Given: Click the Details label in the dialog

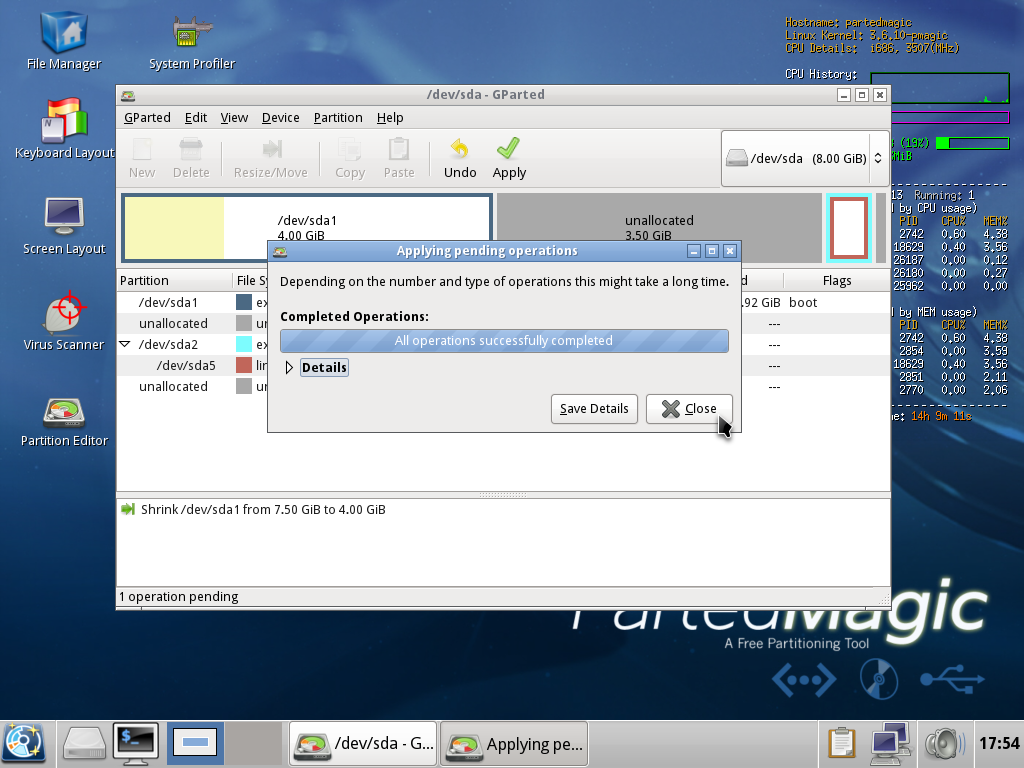Looking at the screenshot, I should point(324,368).
